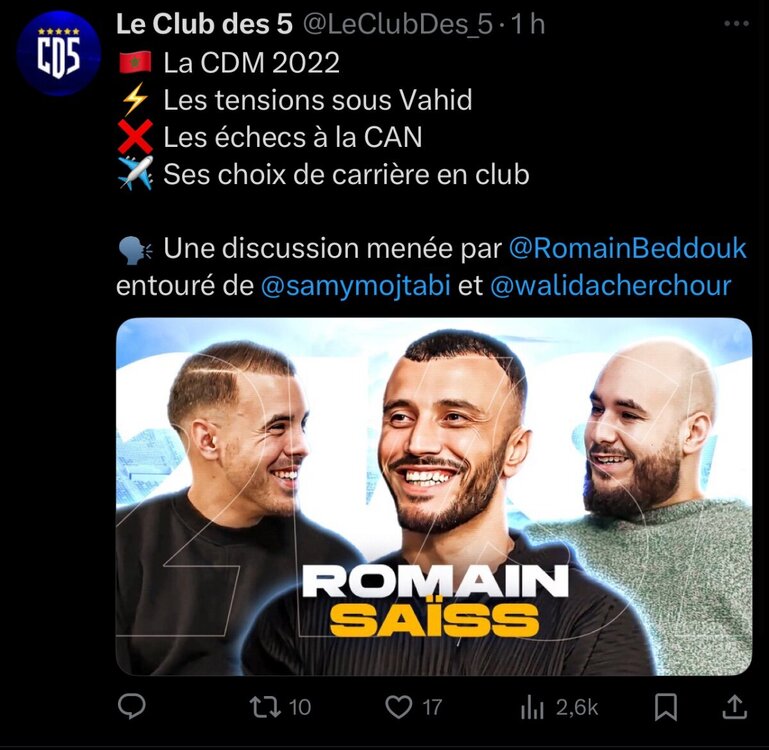Click the like count 17
Viewport: 769px width, 750px height.
coord(433,707)
